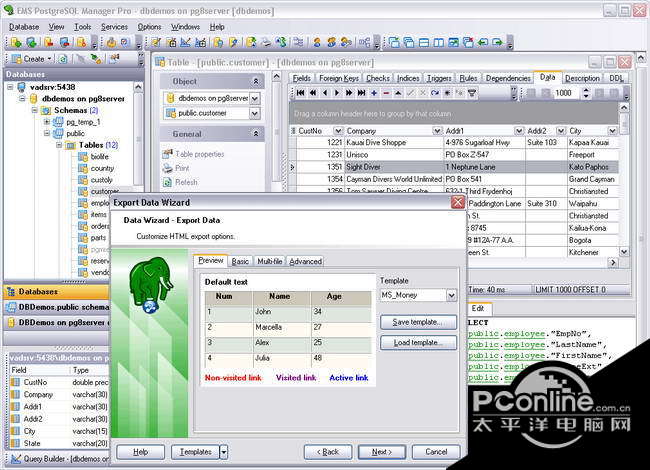Switch to the Multi-file wizard tab
This screenshot has height=470, width=650.
pyautogui.click(x=269, y=262)
